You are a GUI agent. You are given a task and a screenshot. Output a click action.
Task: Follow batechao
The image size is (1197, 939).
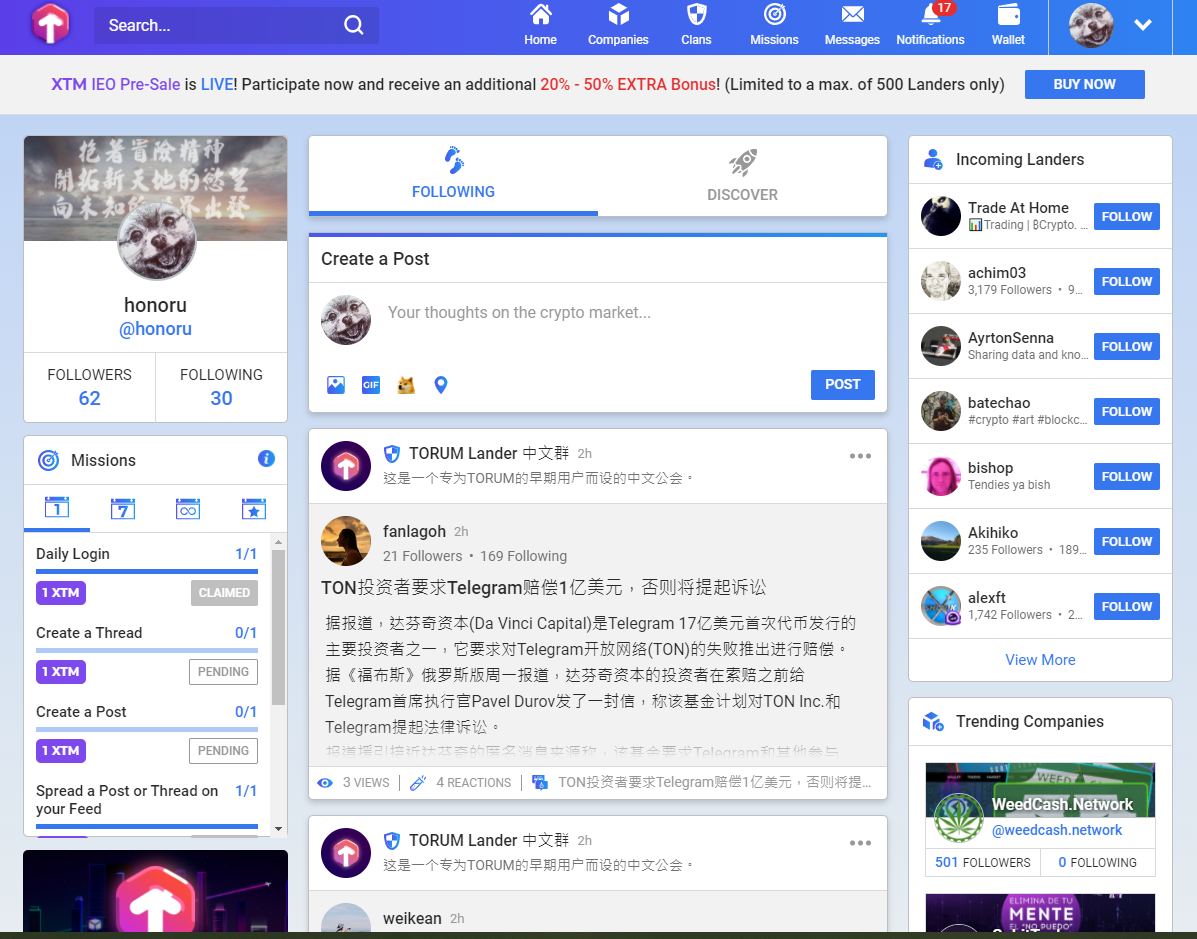(1127, 411)
